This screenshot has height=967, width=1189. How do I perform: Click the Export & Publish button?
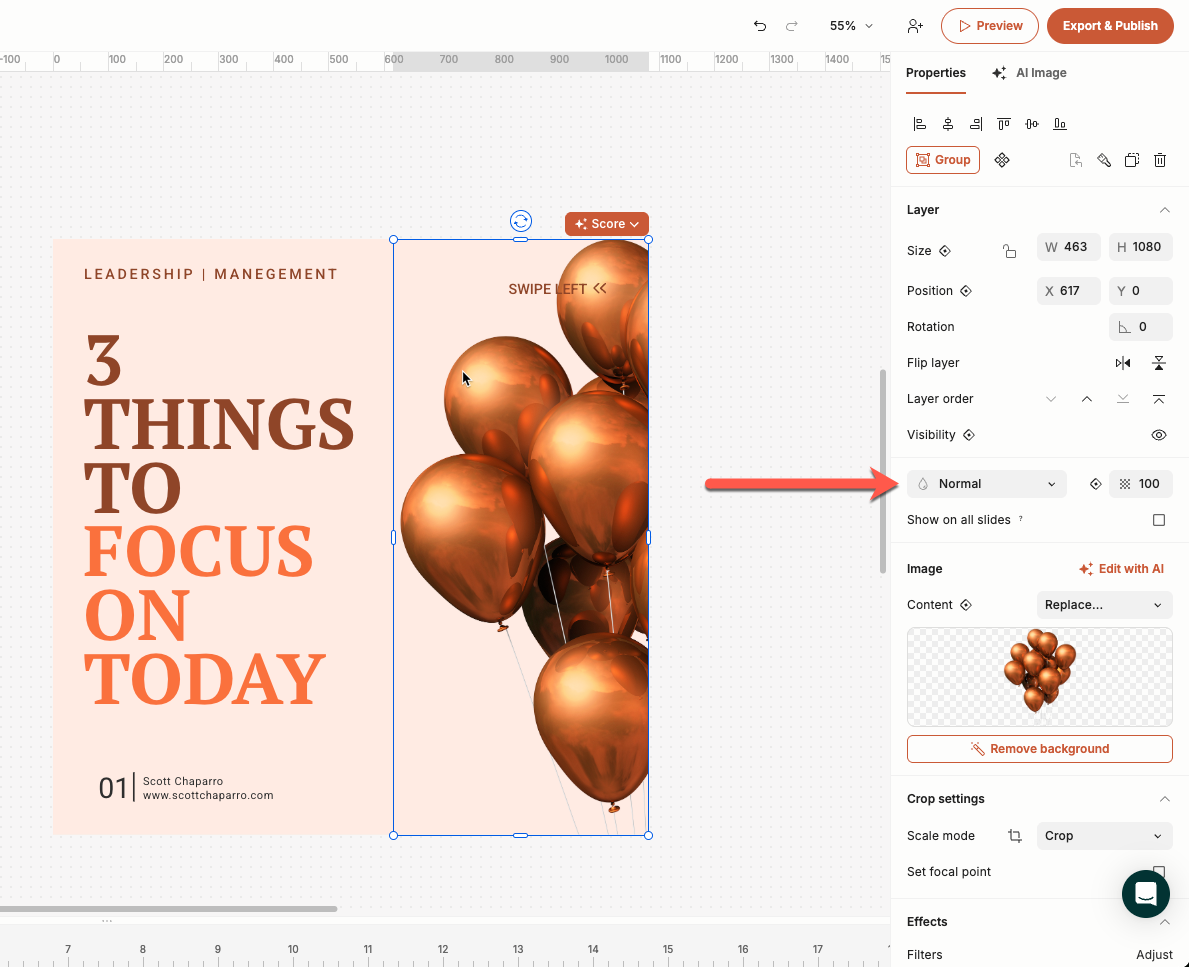click(x=1110, y=26)
